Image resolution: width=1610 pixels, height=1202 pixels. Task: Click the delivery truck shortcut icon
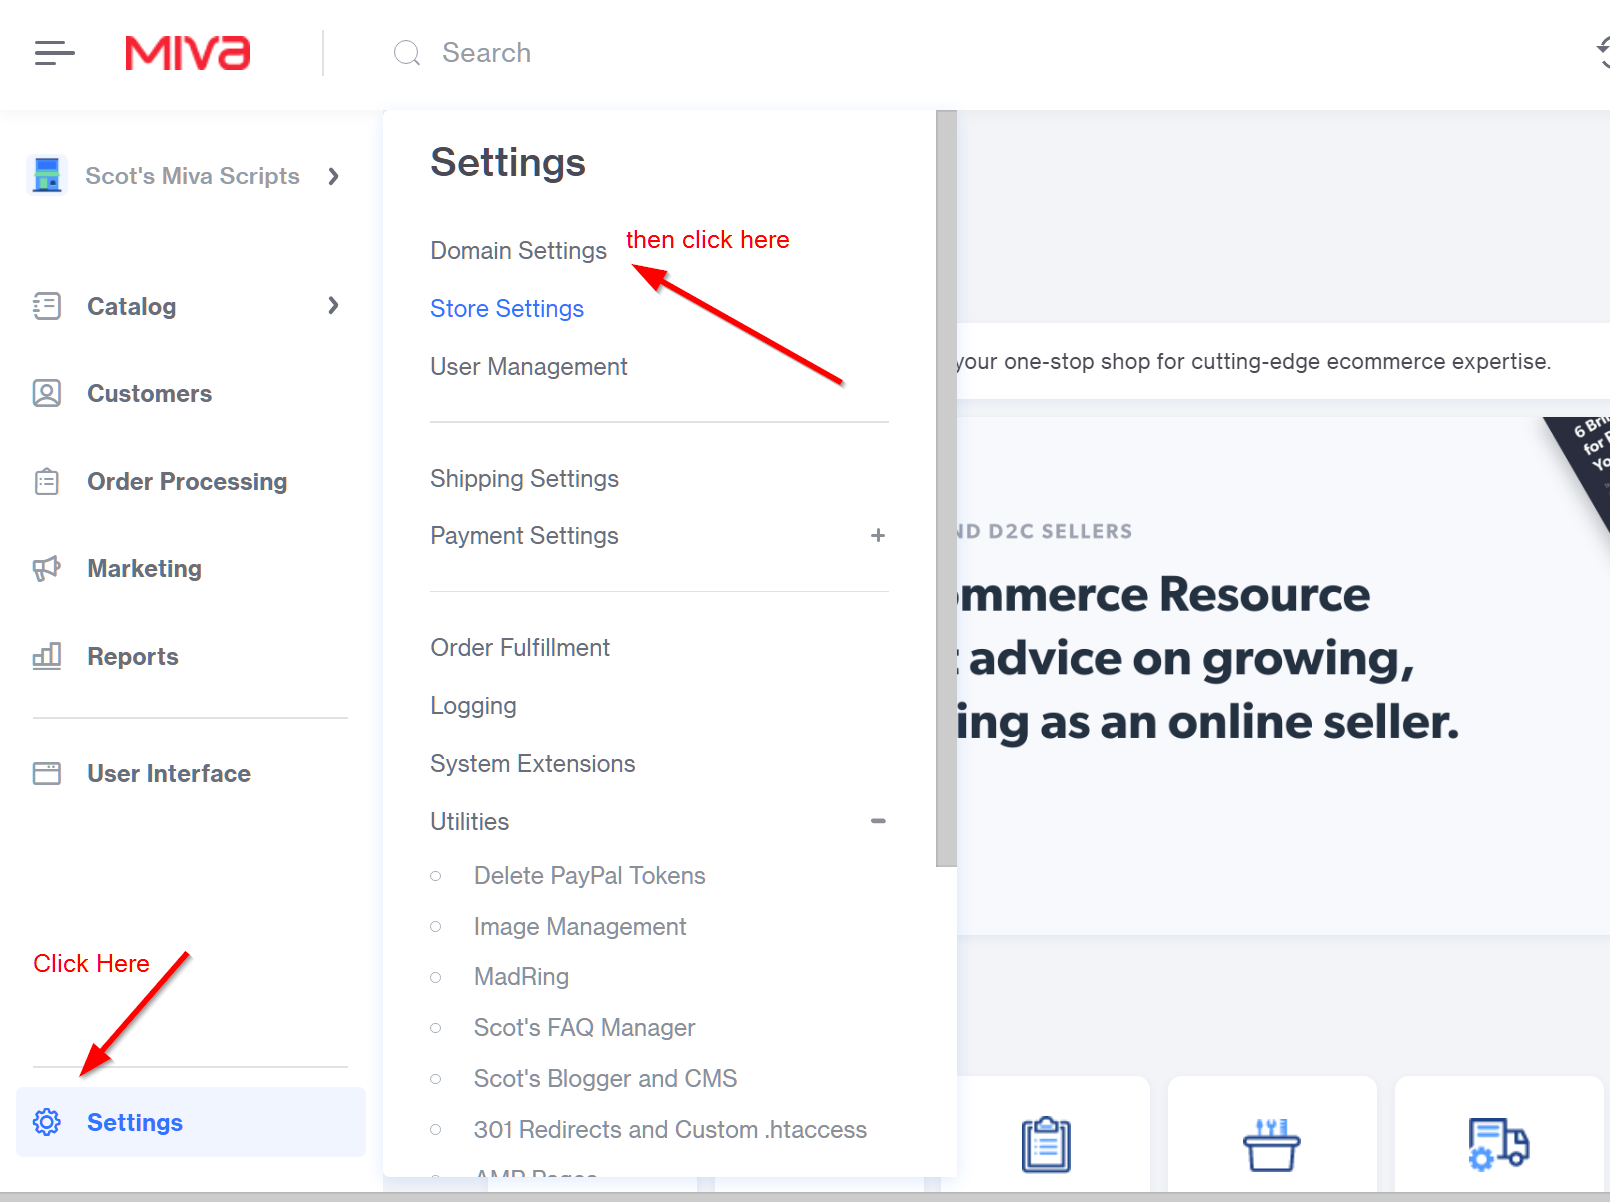coord(1498,1144)
